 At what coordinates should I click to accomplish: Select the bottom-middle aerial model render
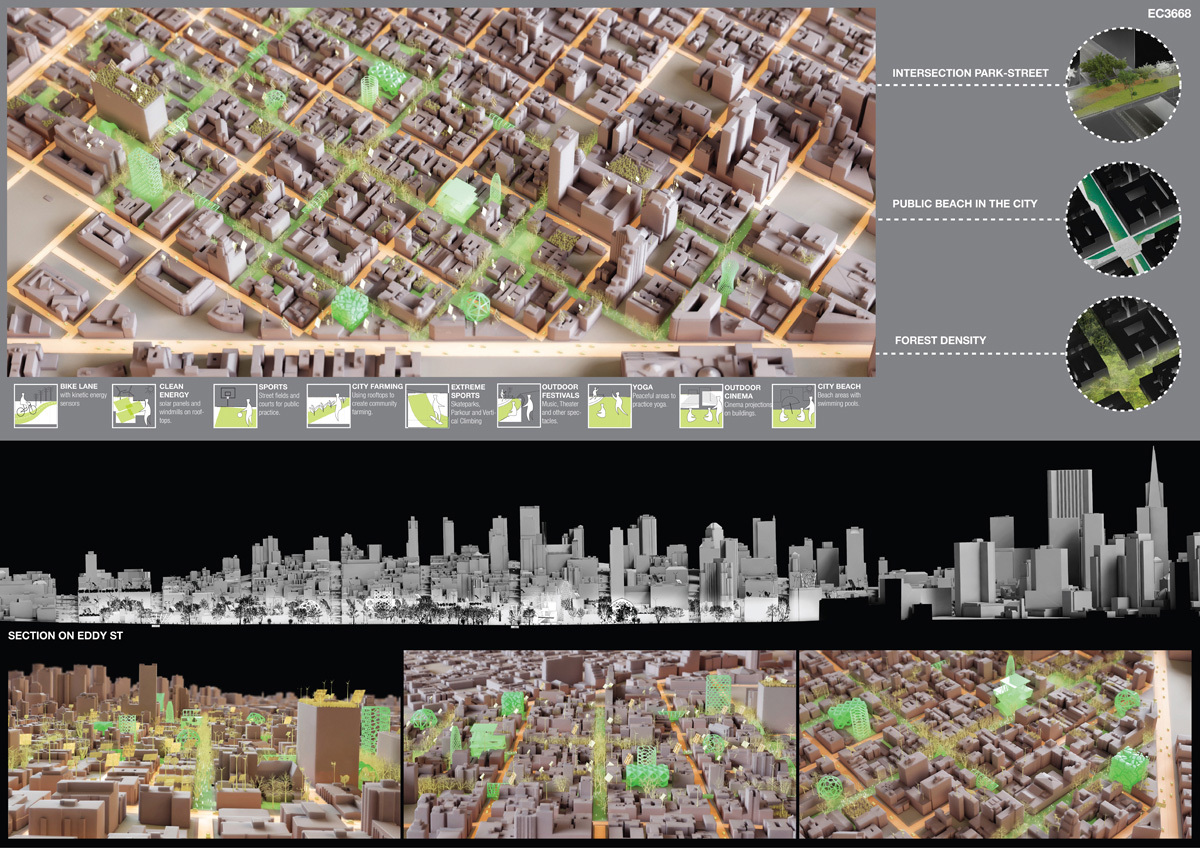pos(600,744)
